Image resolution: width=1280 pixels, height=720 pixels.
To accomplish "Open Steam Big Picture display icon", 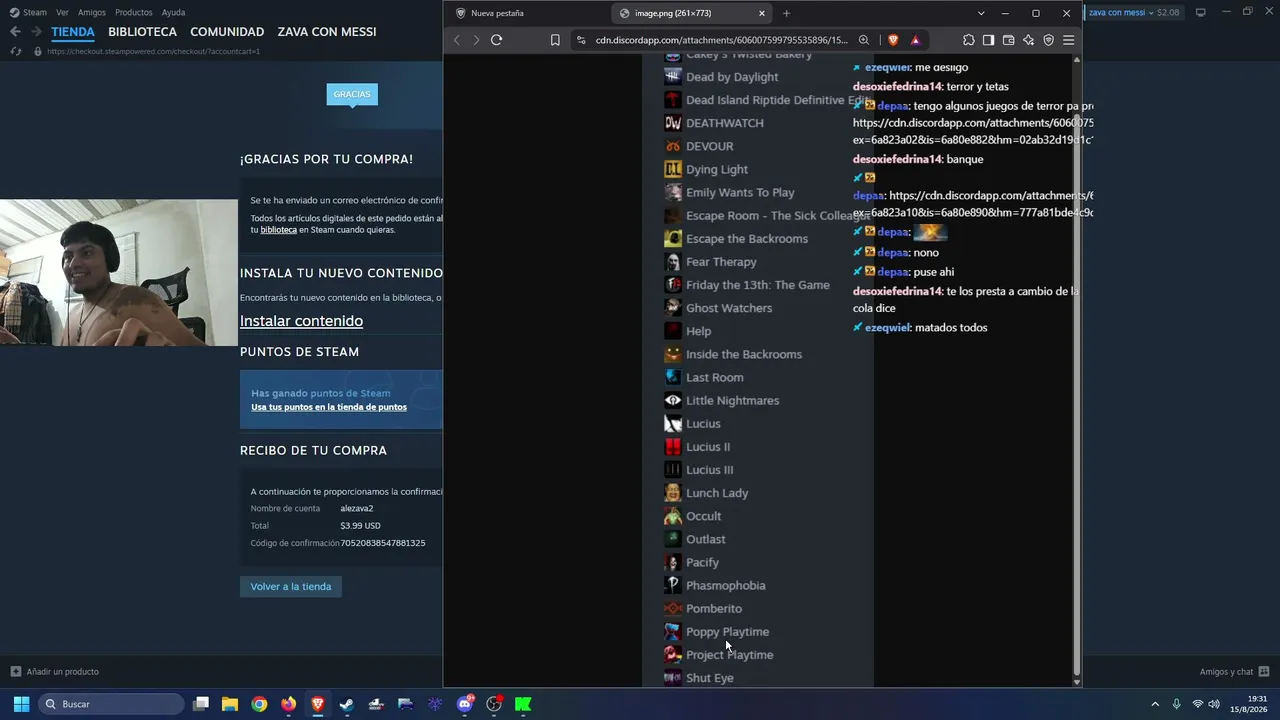I will click(1200, 12).
